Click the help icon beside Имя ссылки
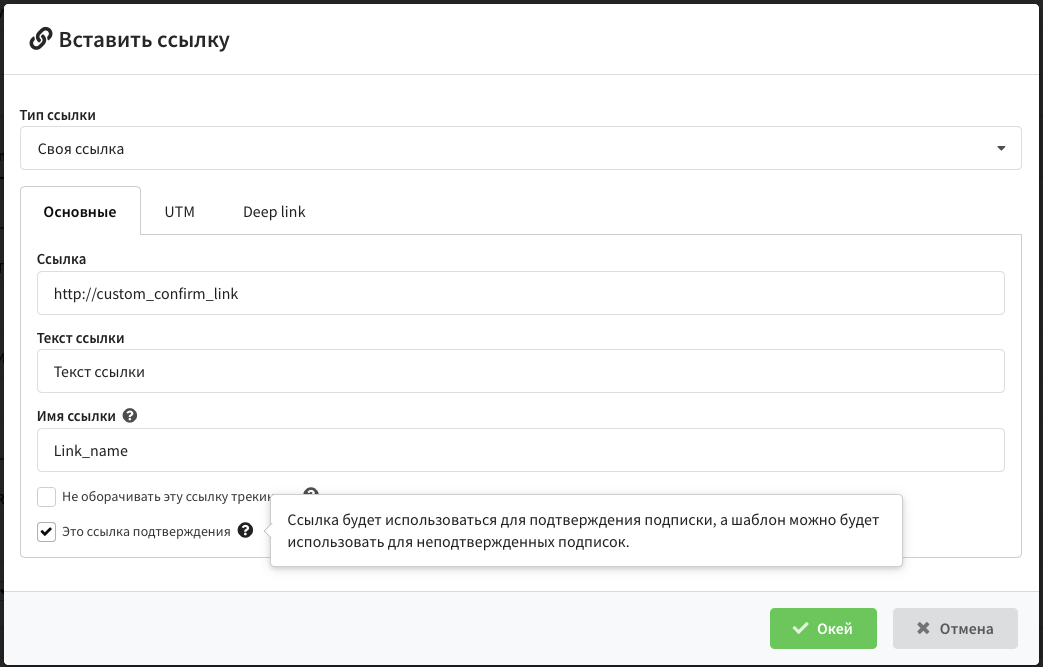Image resolution: width=1043 pixels, height=667 pixels. 130,415
